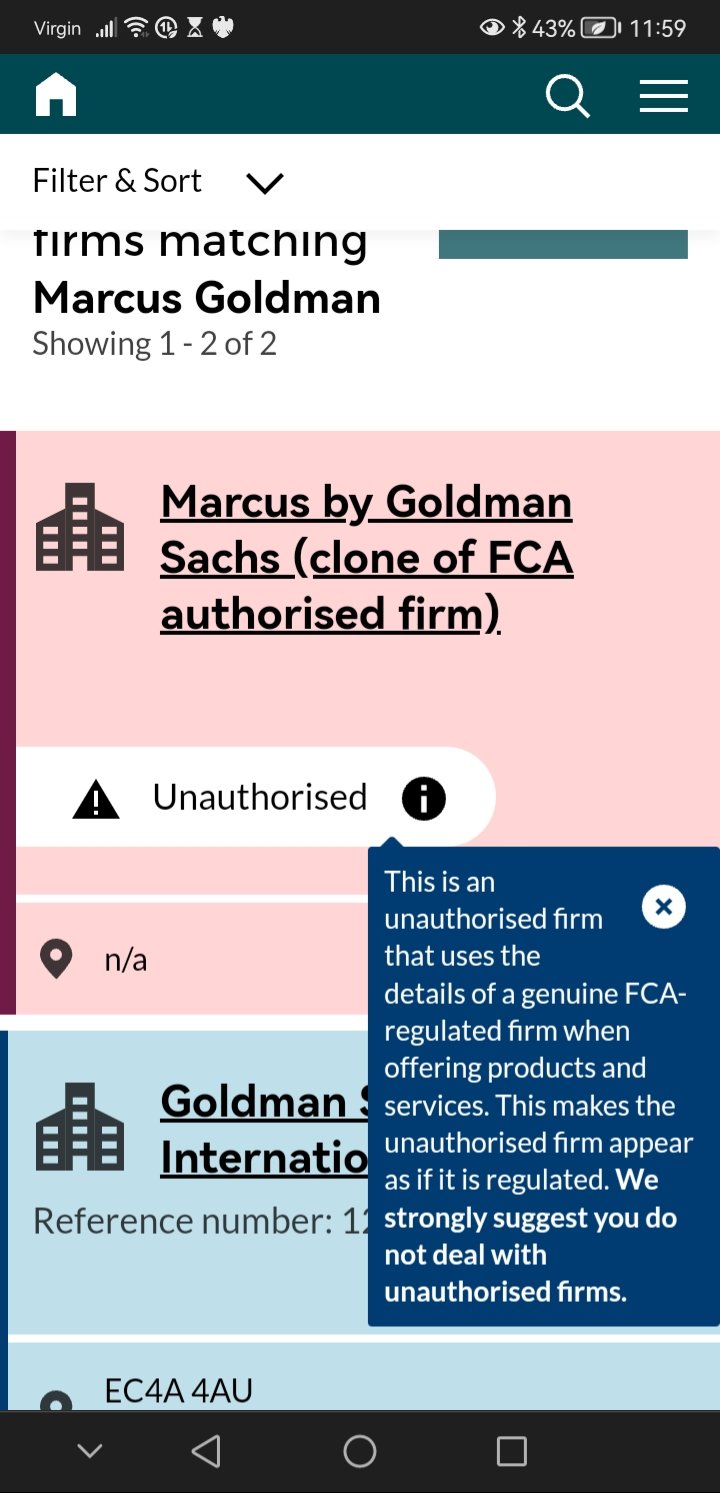Screen dimensions: 720x1493
Task: Open the Filter & Sort label
Action: point(117,181)
